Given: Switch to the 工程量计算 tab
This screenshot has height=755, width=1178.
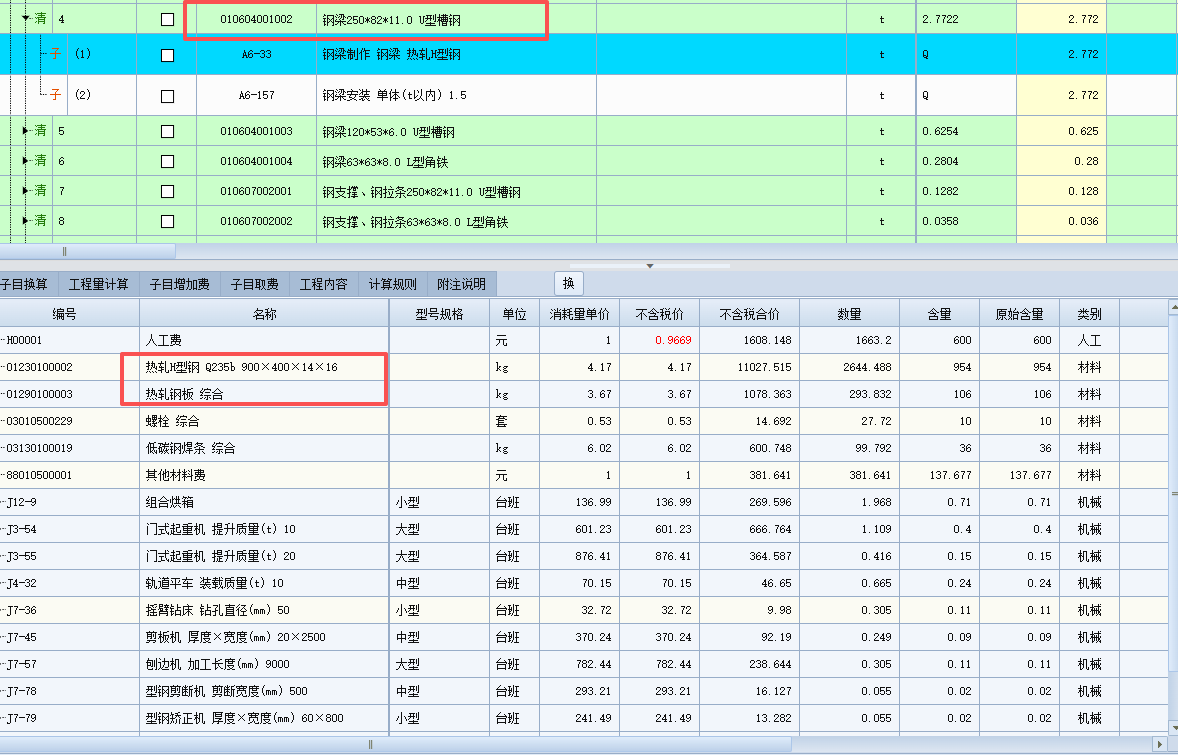Looking at the screenshot, I should point(98,284).
